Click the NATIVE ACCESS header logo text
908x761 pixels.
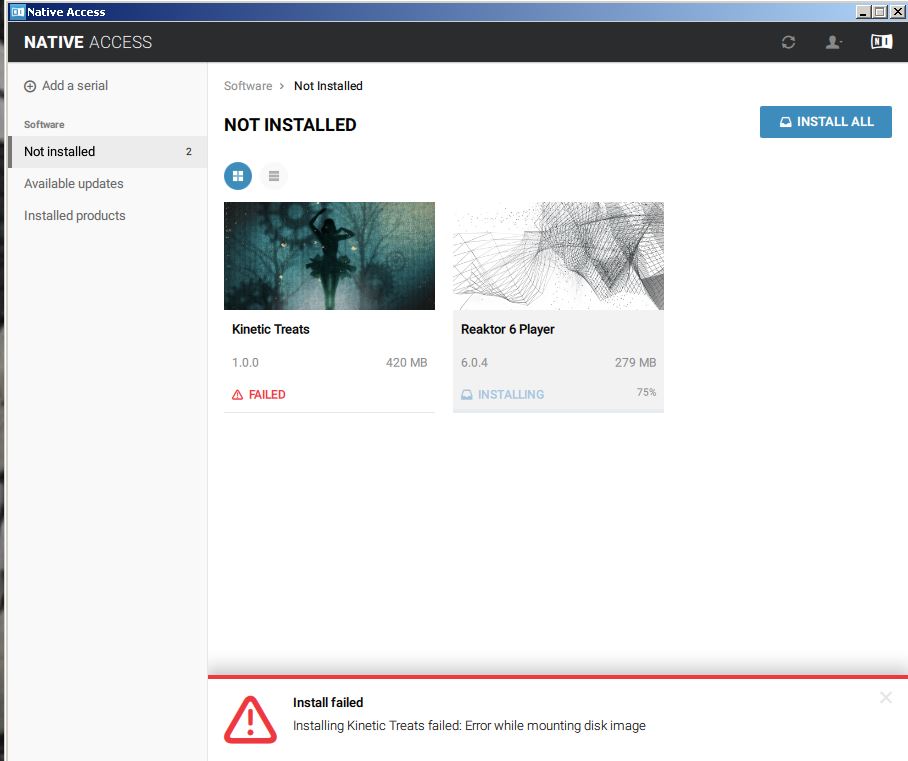pos(88,42)
